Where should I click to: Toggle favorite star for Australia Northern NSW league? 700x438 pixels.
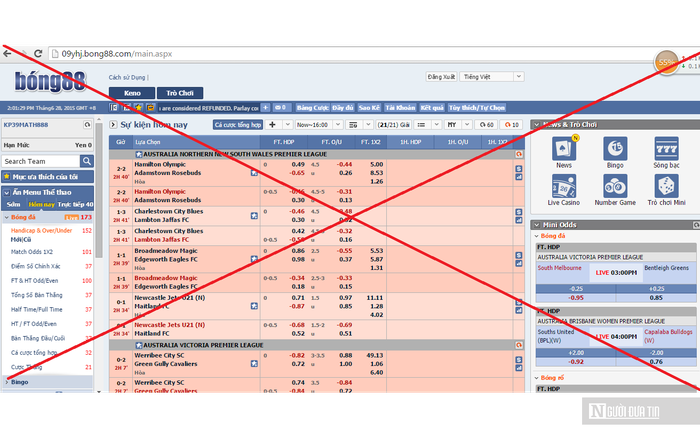tap(139, 154)
